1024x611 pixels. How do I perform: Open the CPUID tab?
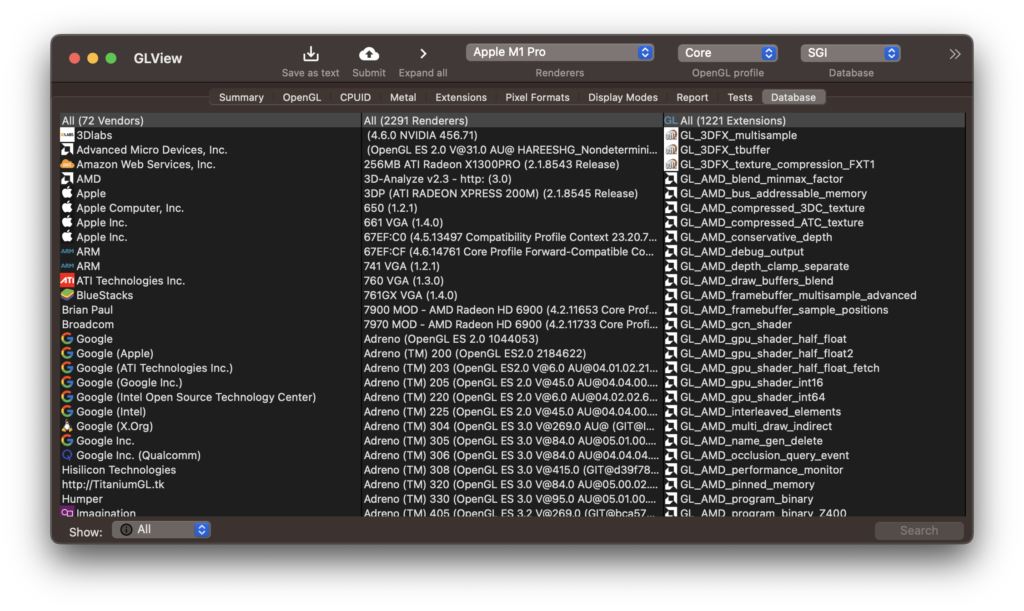[355, 97]
